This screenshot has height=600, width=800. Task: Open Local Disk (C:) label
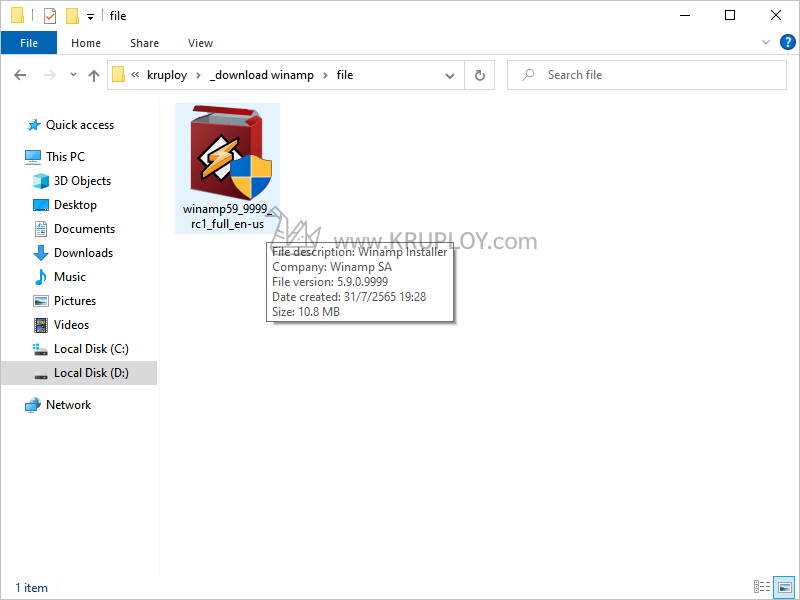click(91, 349)
